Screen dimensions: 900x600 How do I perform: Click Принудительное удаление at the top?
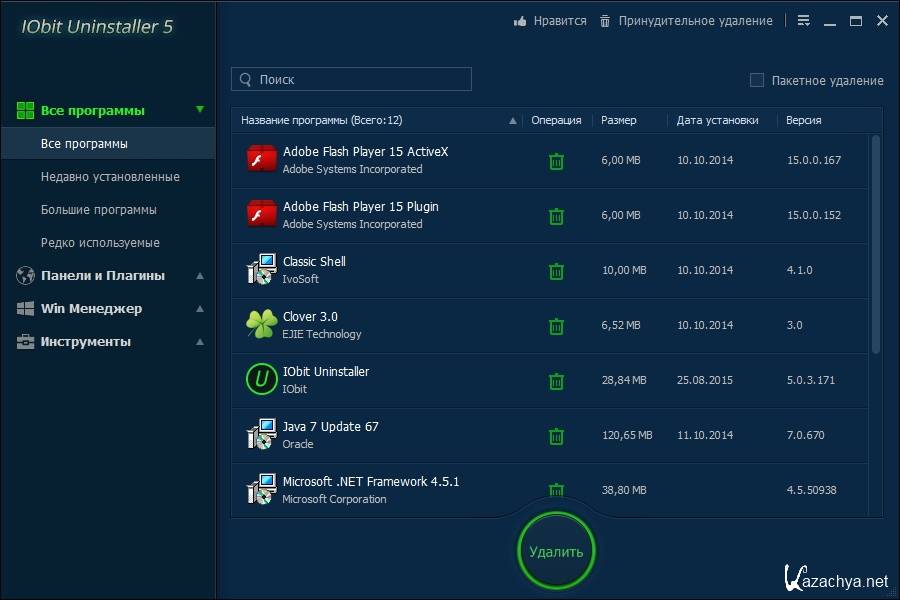tap(694, 21)
